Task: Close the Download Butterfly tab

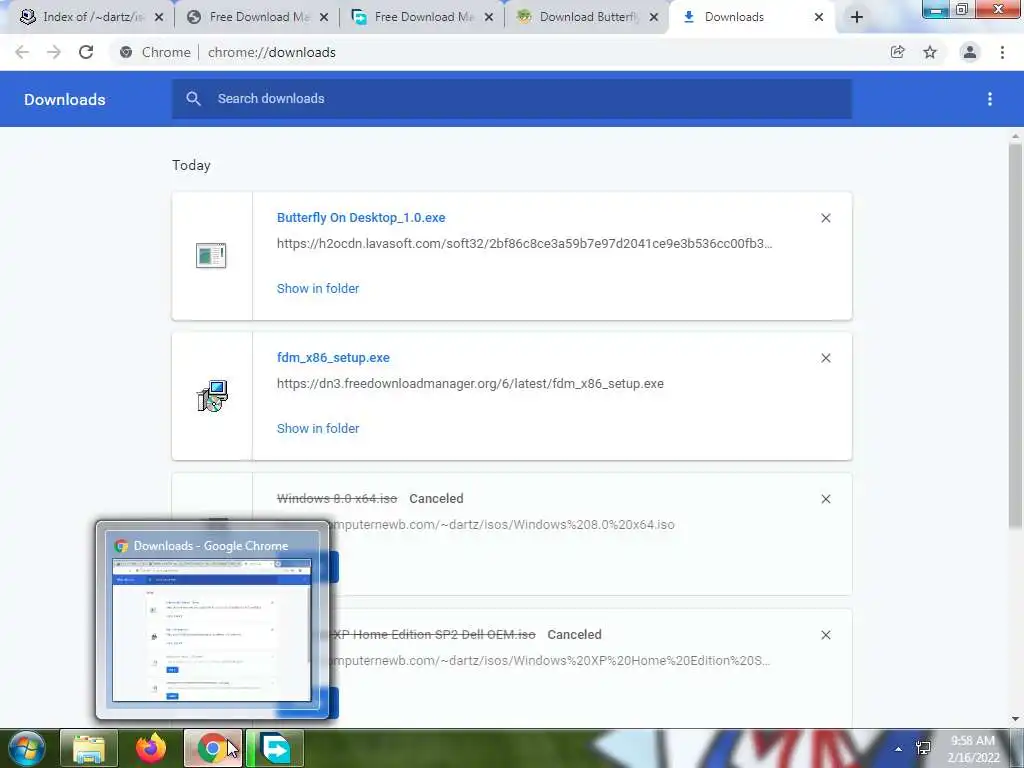Action: pyautogui.click(x=654, y=18)
